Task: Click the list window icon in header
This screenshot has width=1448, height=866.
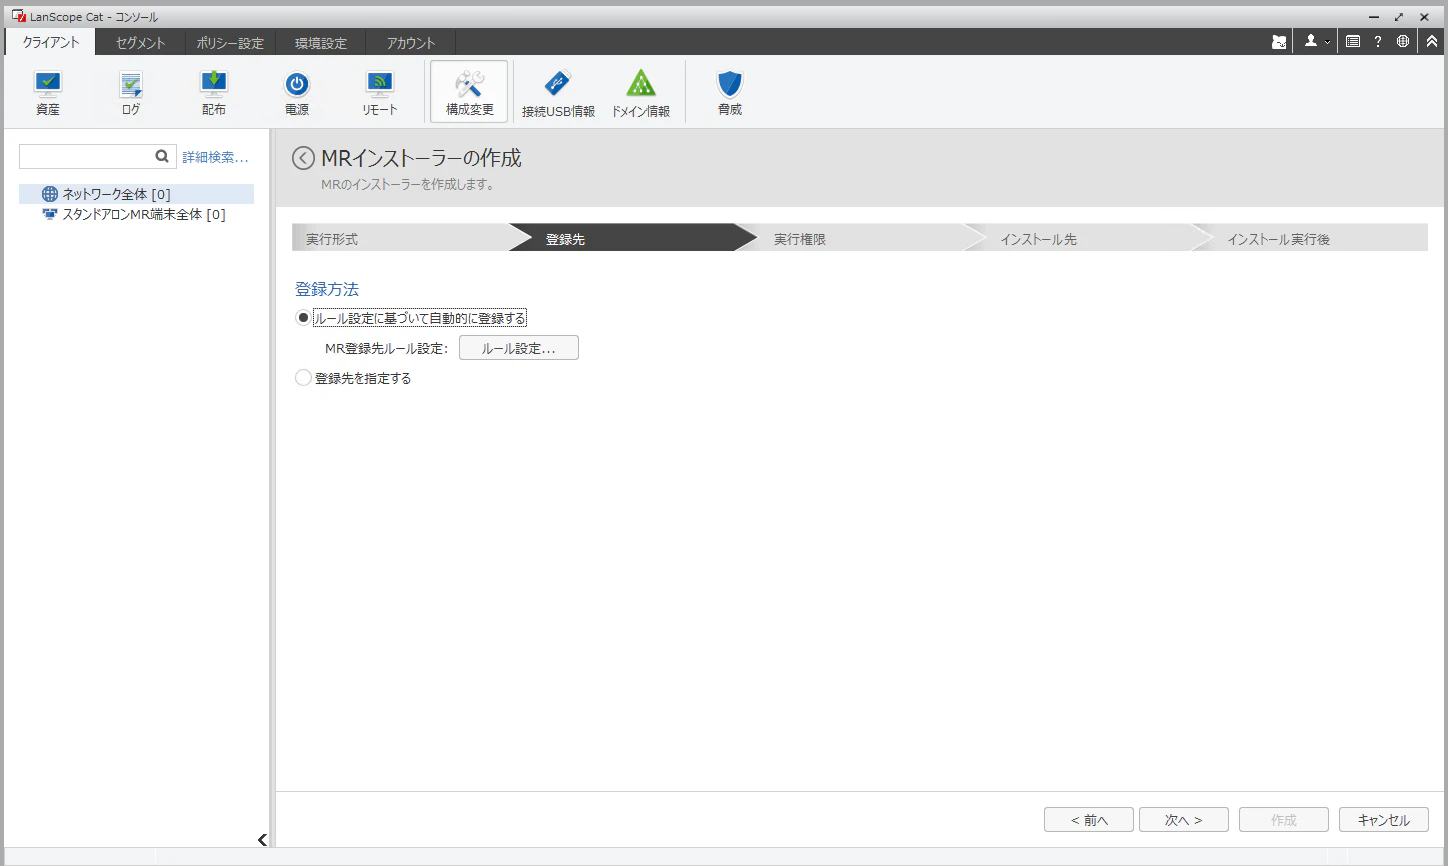Action: 1353,42
